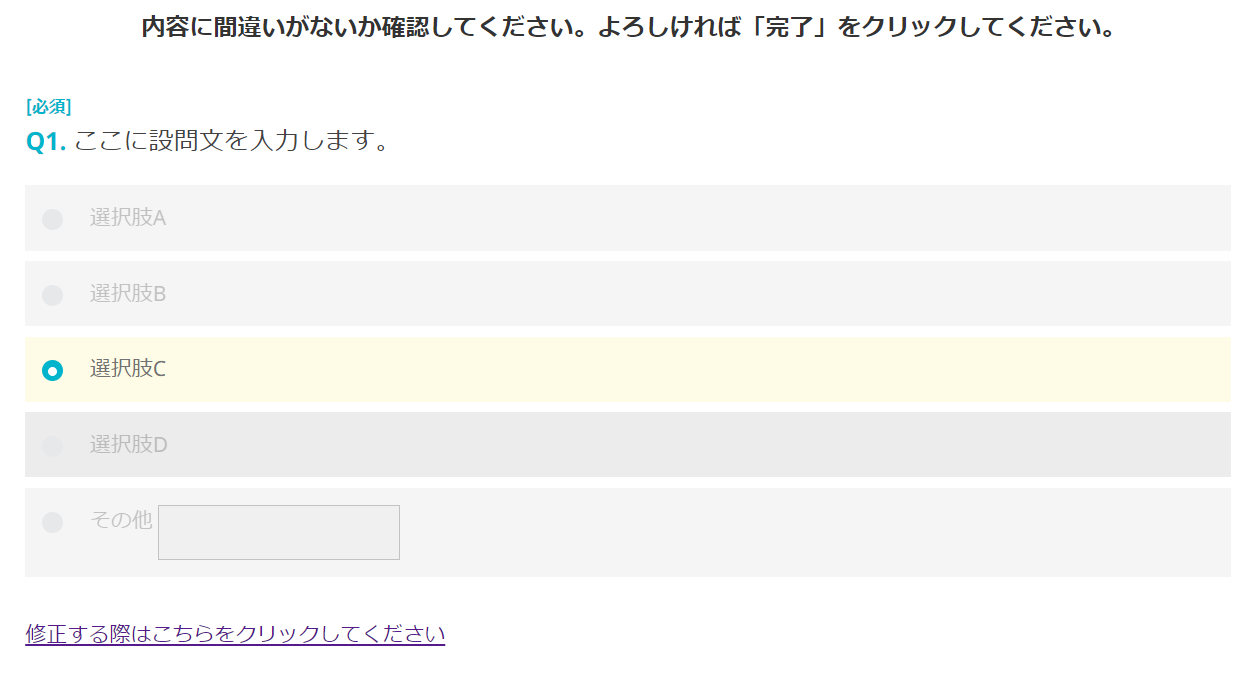Click the selected 選択肢C radio button
This screenshot has height=681, width=1260.
pos(53,370)
